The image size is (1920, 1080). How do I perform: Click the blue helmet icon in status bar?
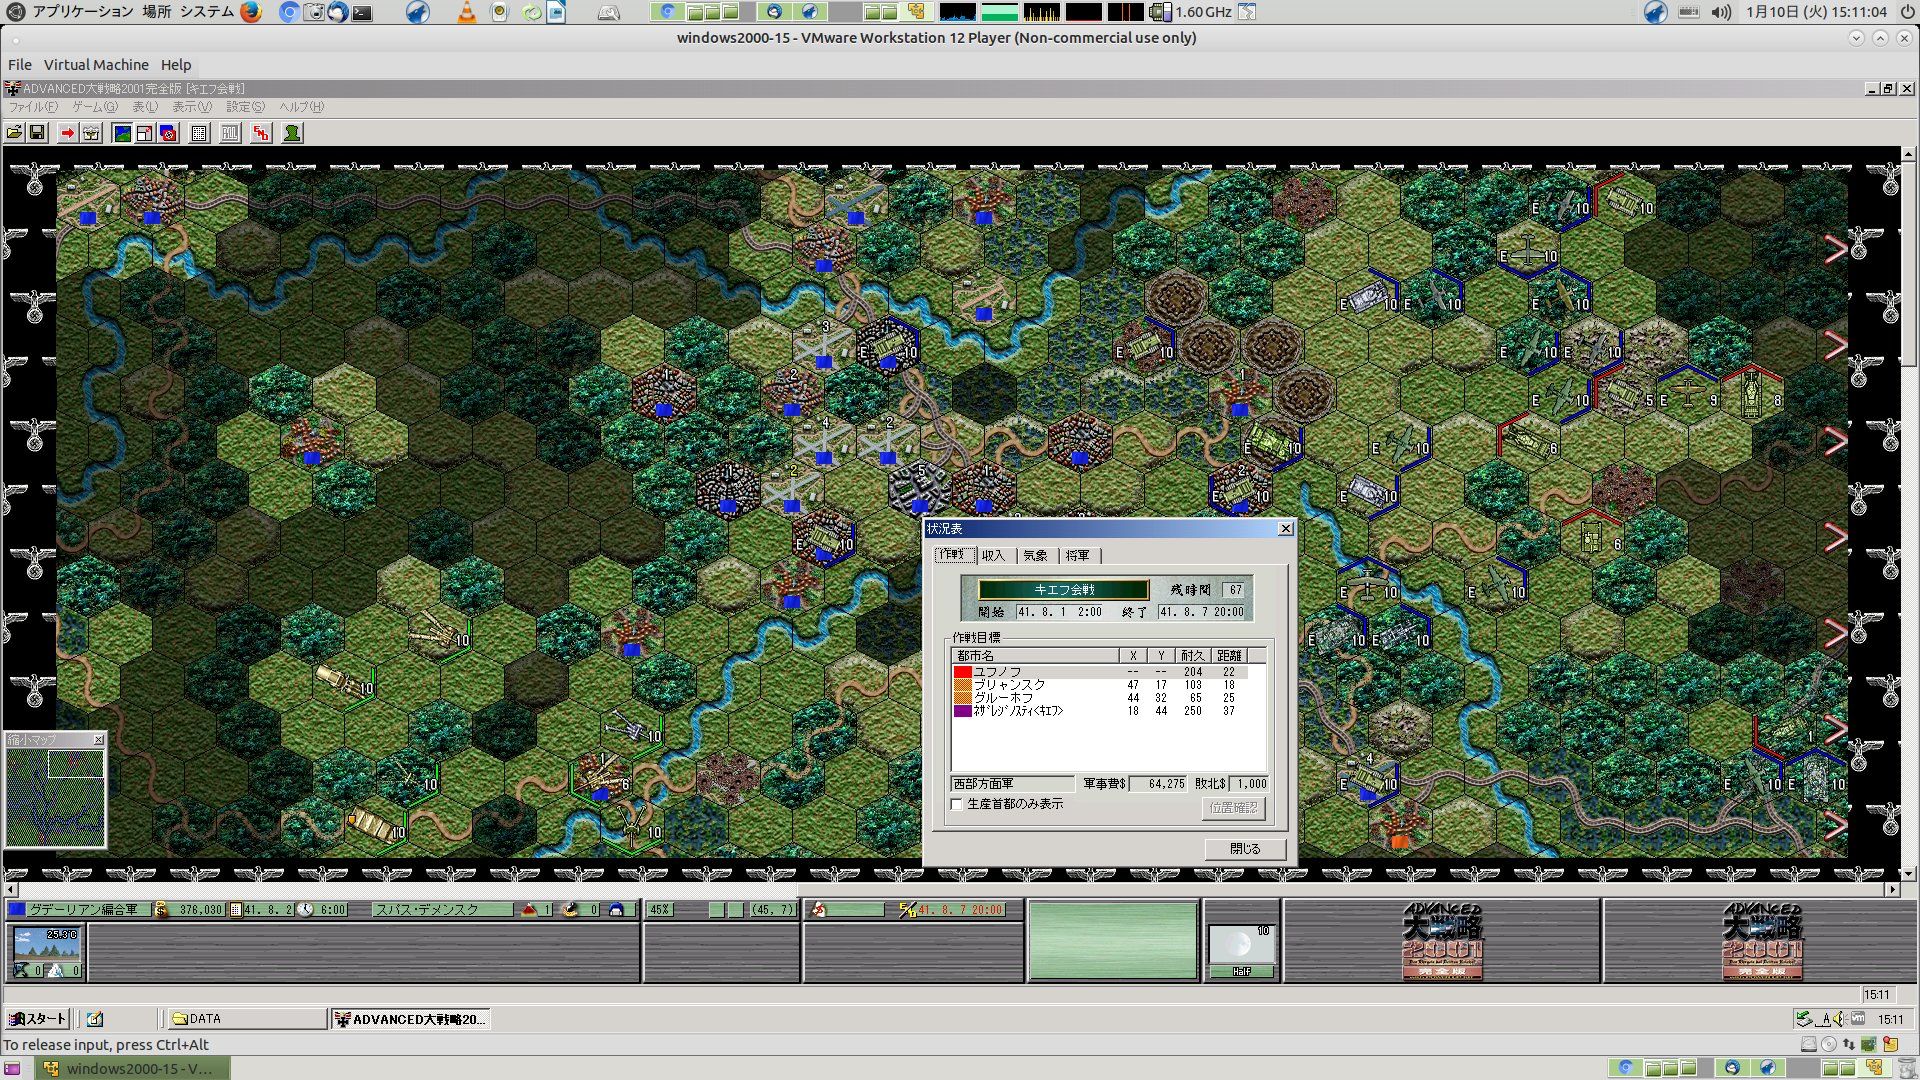coord(616,910)
